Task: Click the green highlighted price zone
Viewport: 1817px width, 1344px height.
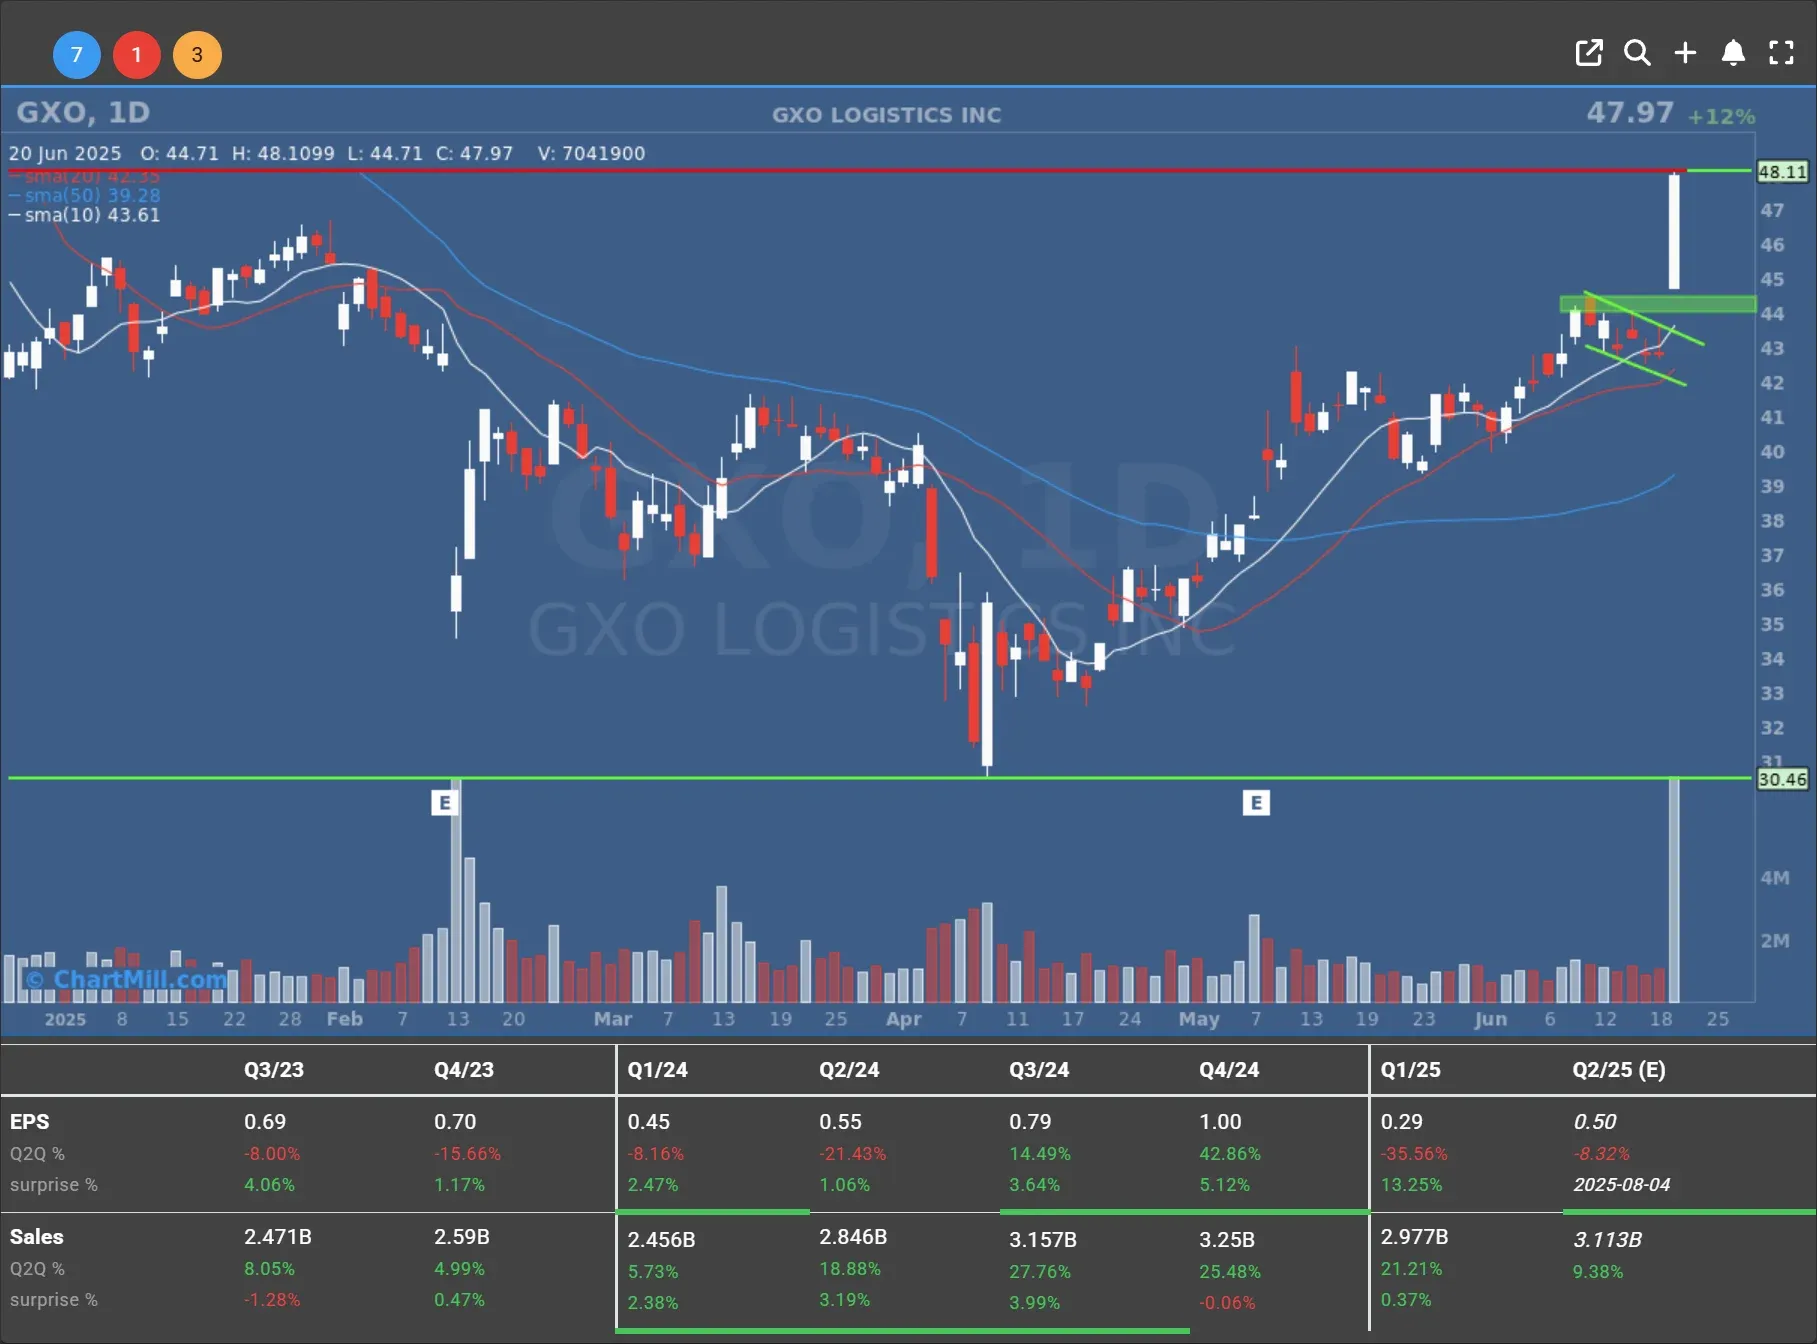Action: (x=1658, y=304)
